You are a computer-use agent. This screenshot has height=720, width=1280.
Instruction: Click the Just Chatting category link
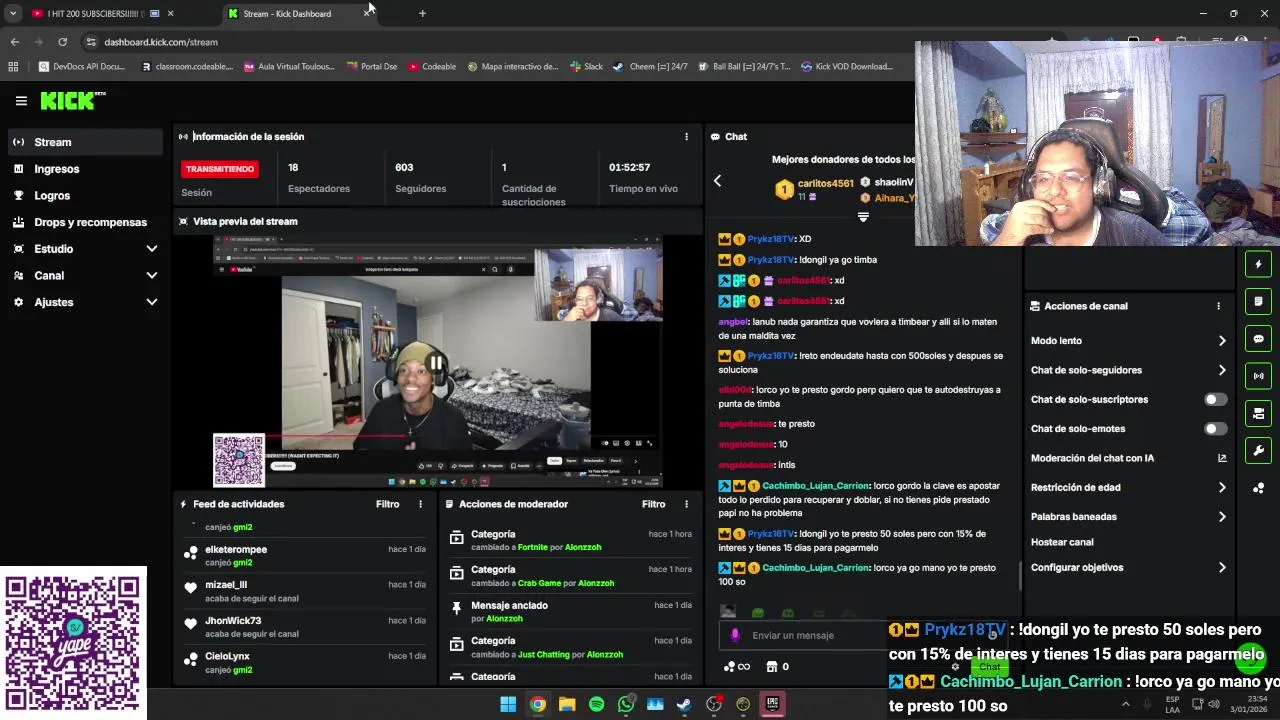[x=543, y=655]
